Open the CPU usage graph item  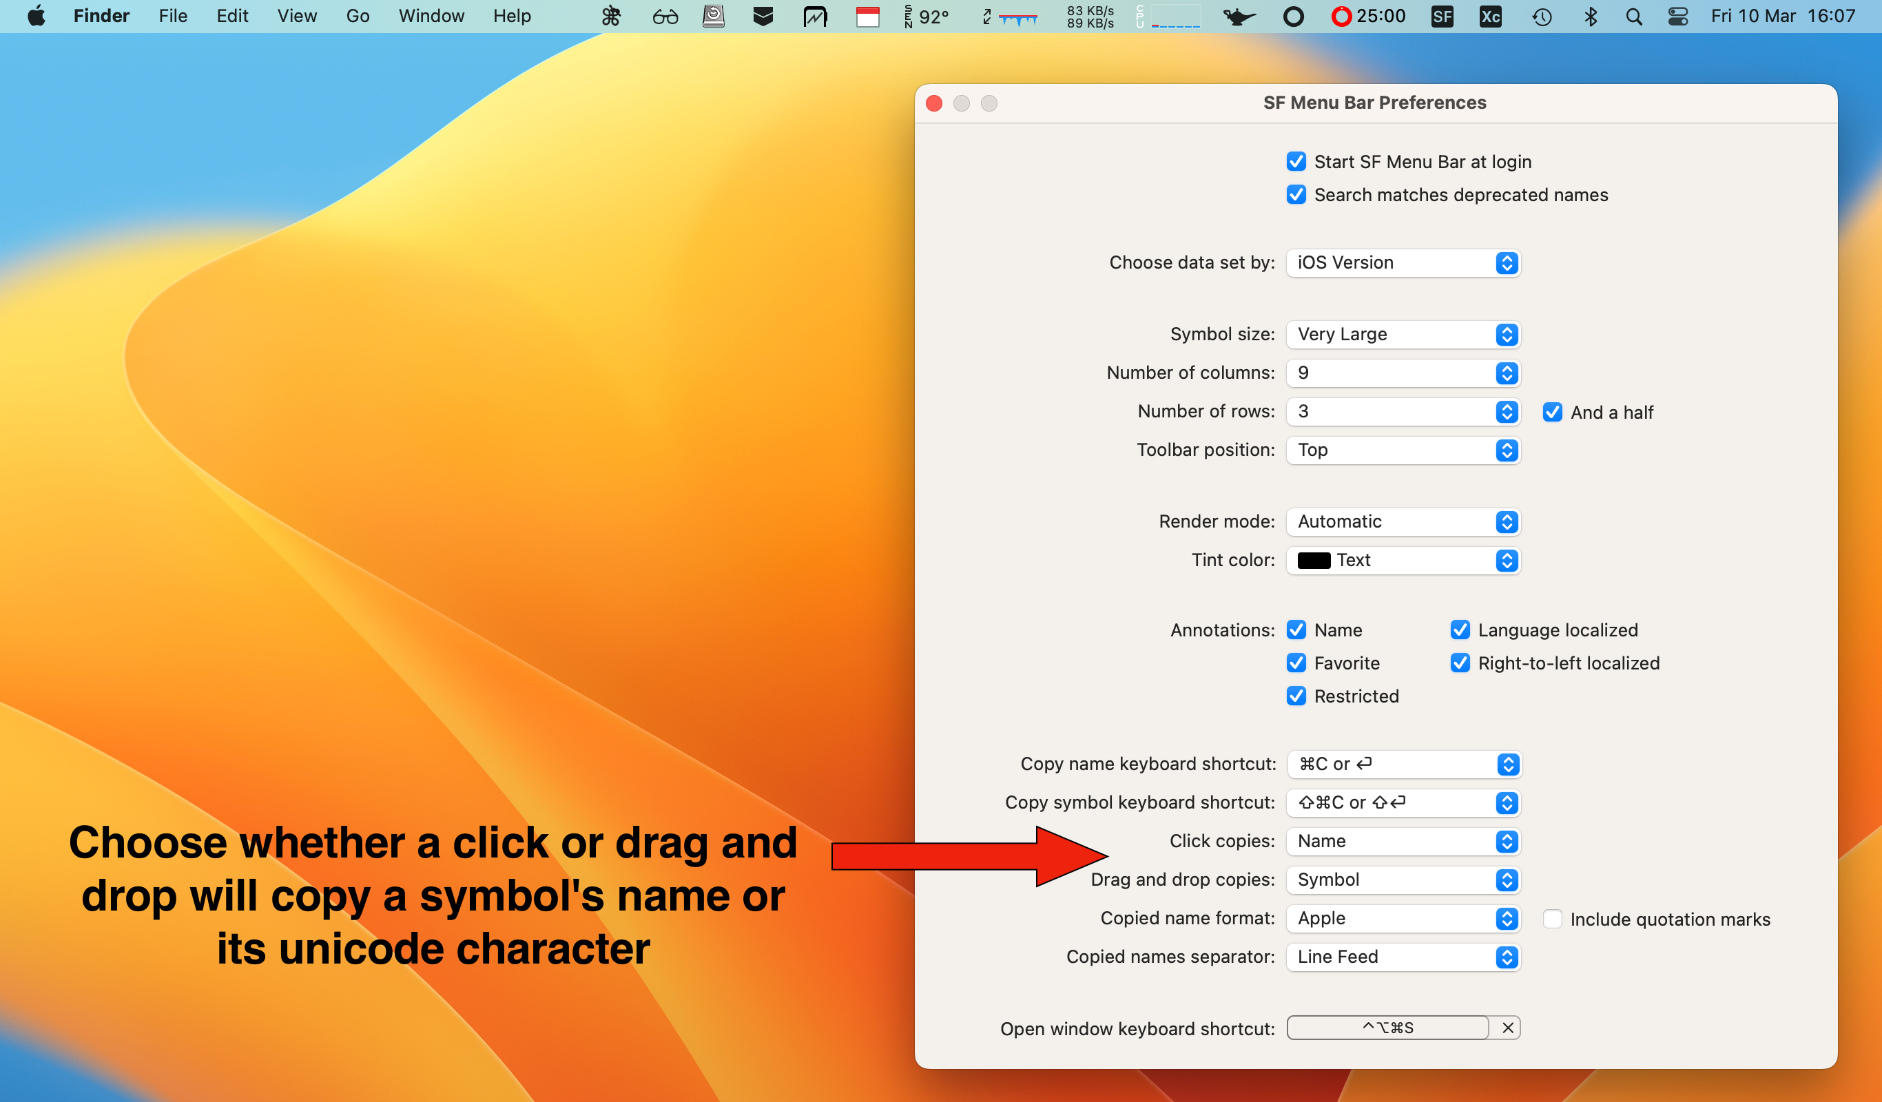pyautogui.click(x=1168, y=16)
